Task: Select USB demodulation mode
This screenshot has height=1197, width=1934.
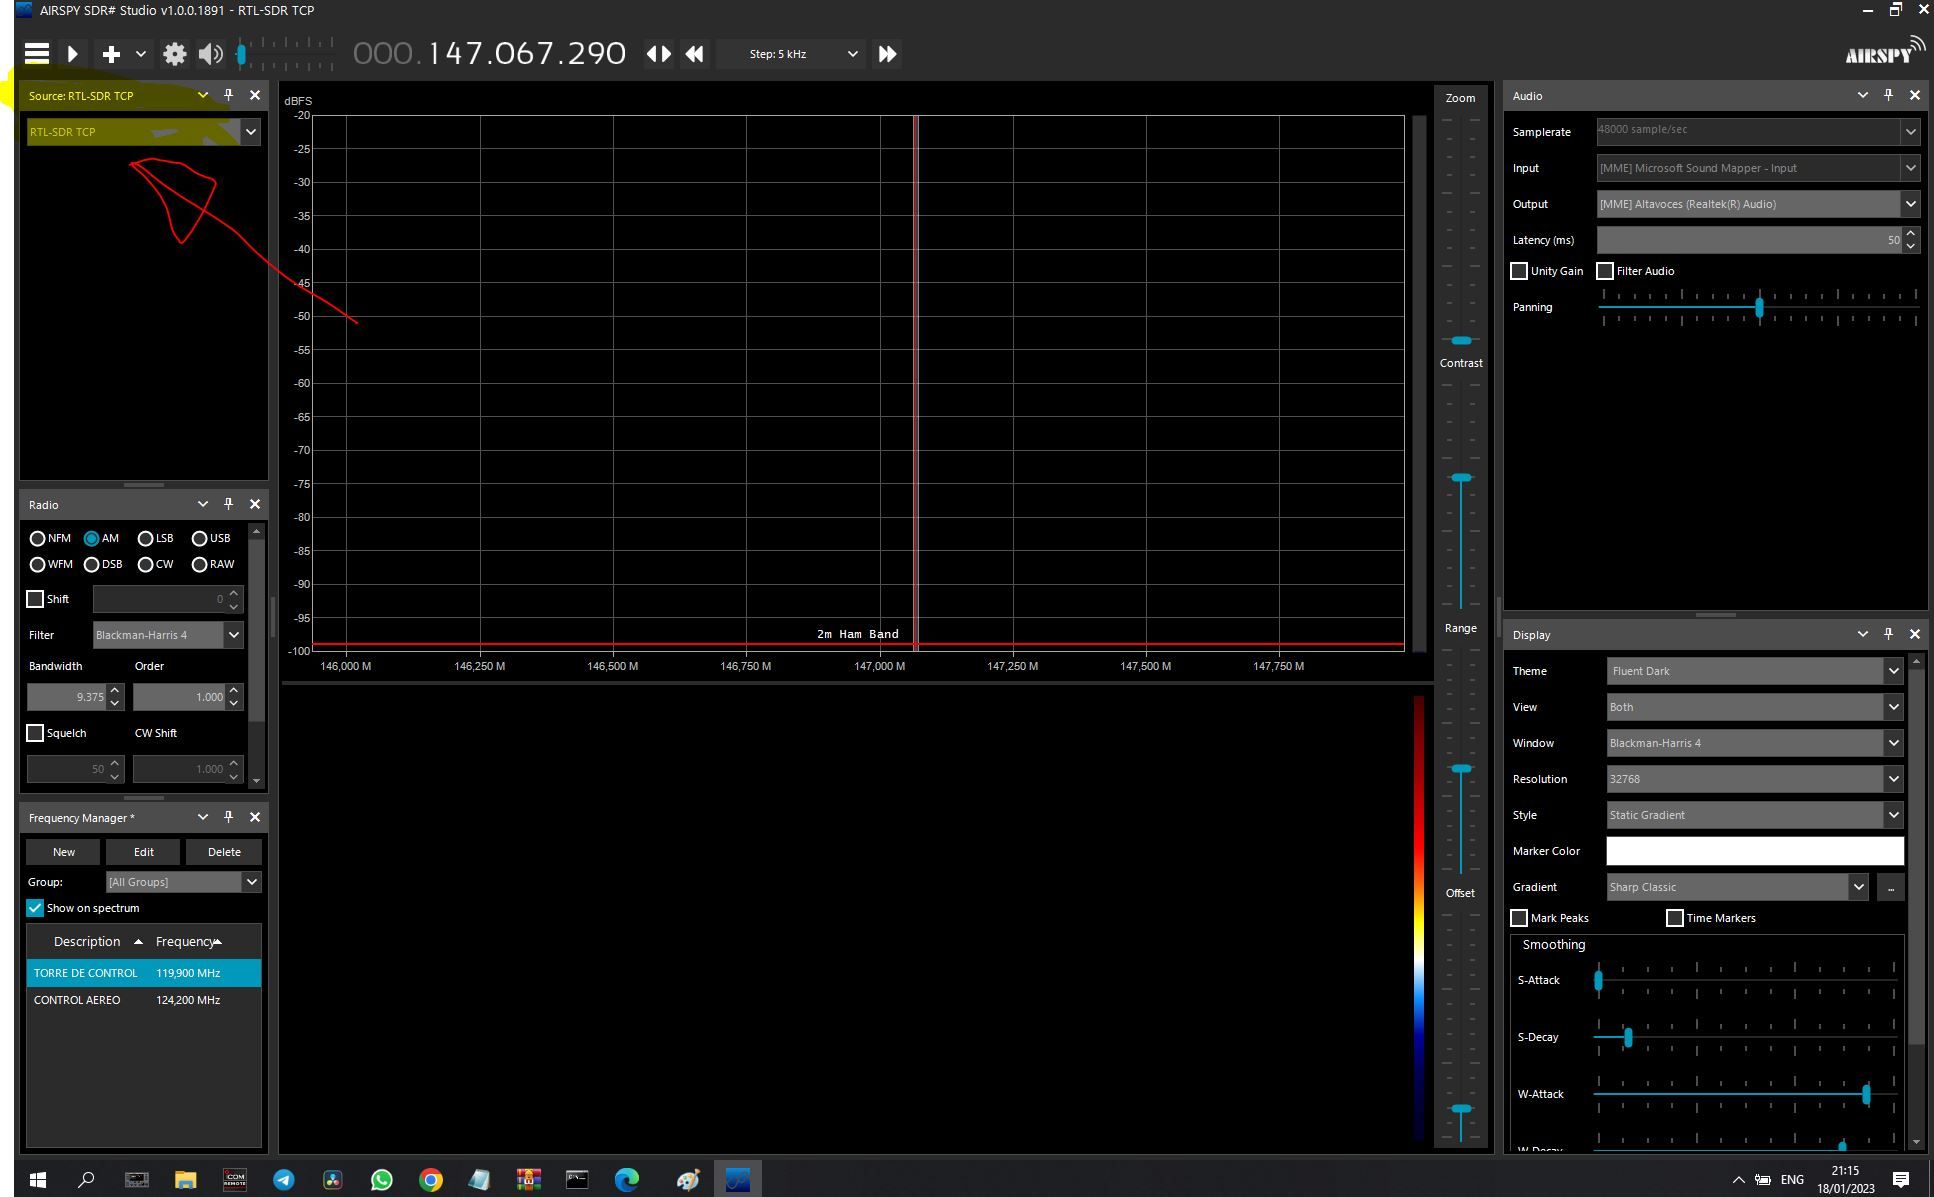Action: (200, 538)
